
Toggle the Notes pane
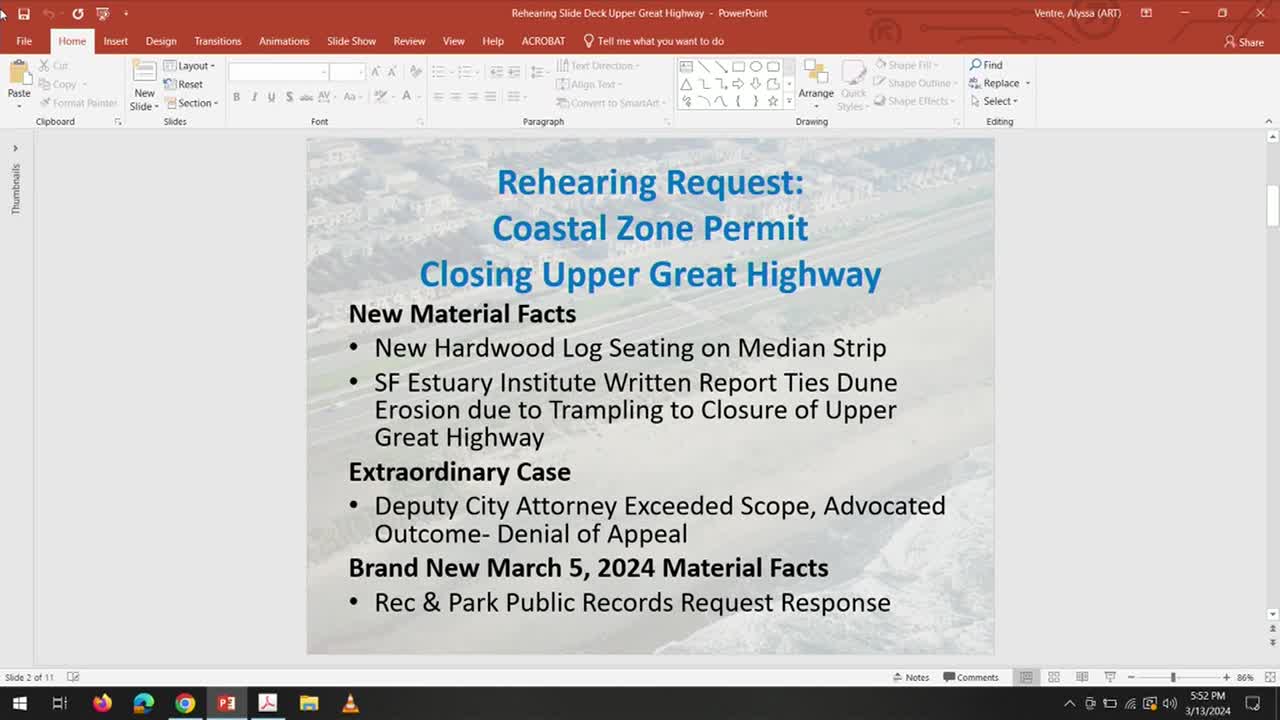point(911,677)
